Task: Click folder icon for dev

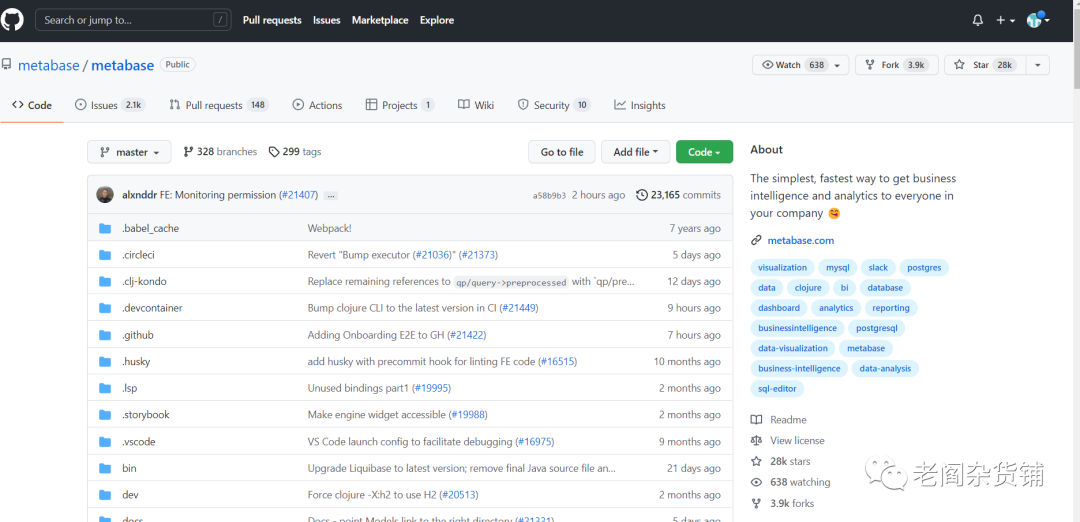Action: point(105,494)
